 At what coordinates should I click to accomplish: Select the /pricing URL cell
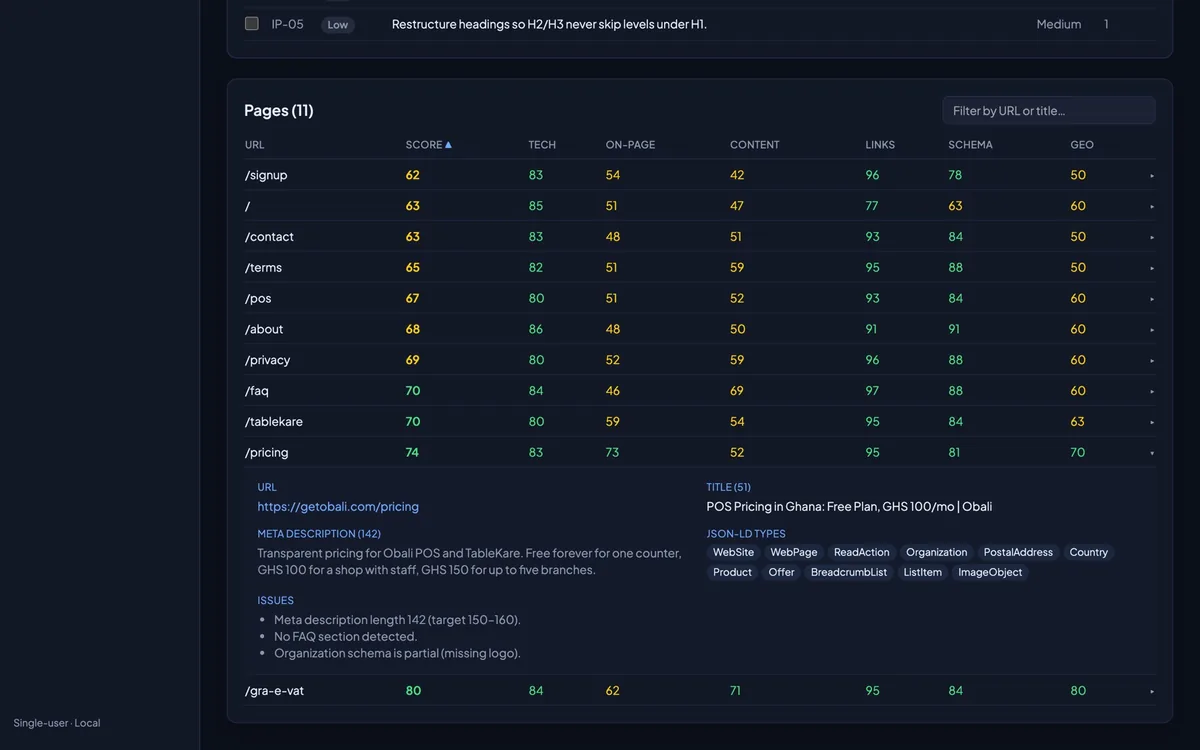click(266, 453)
